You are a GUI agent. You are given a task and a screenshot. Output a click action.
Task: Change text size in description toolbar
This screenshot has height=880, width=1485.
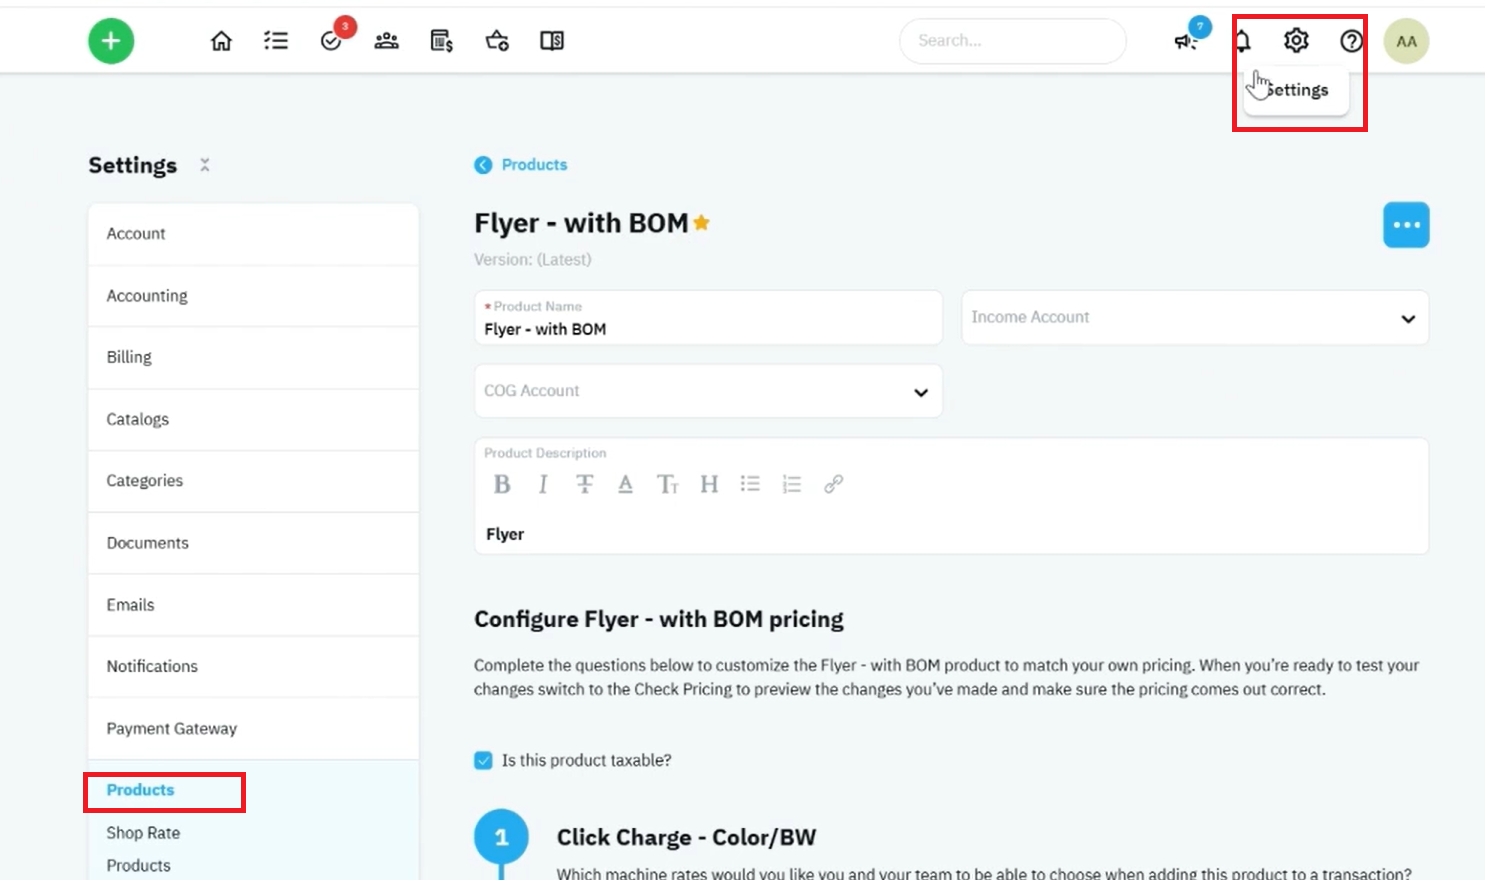coord(667,484)
